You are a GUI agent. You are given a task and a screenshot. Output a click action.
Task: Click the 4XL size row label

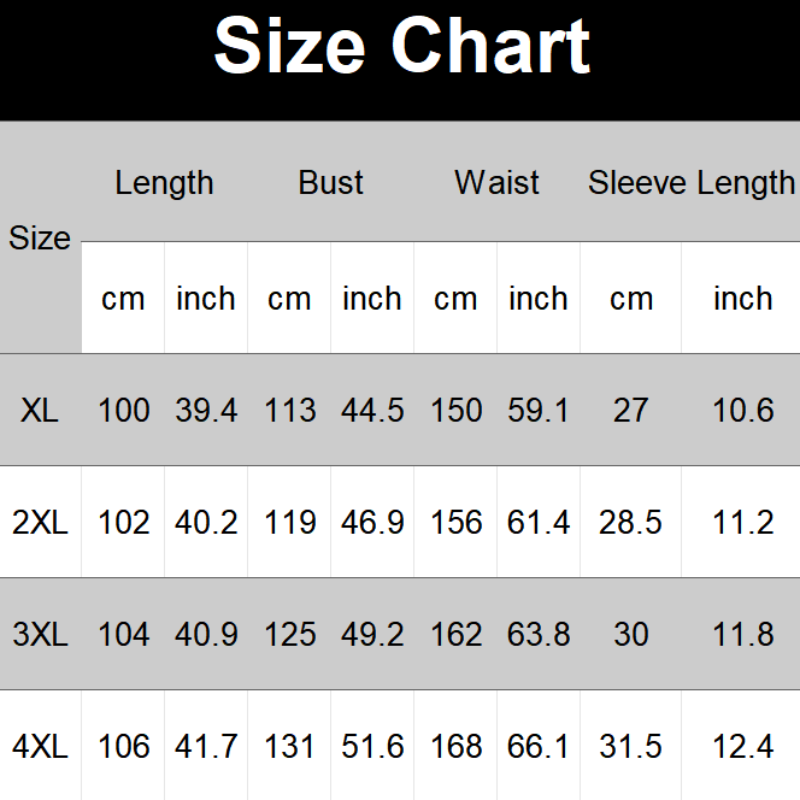[40, 746]
